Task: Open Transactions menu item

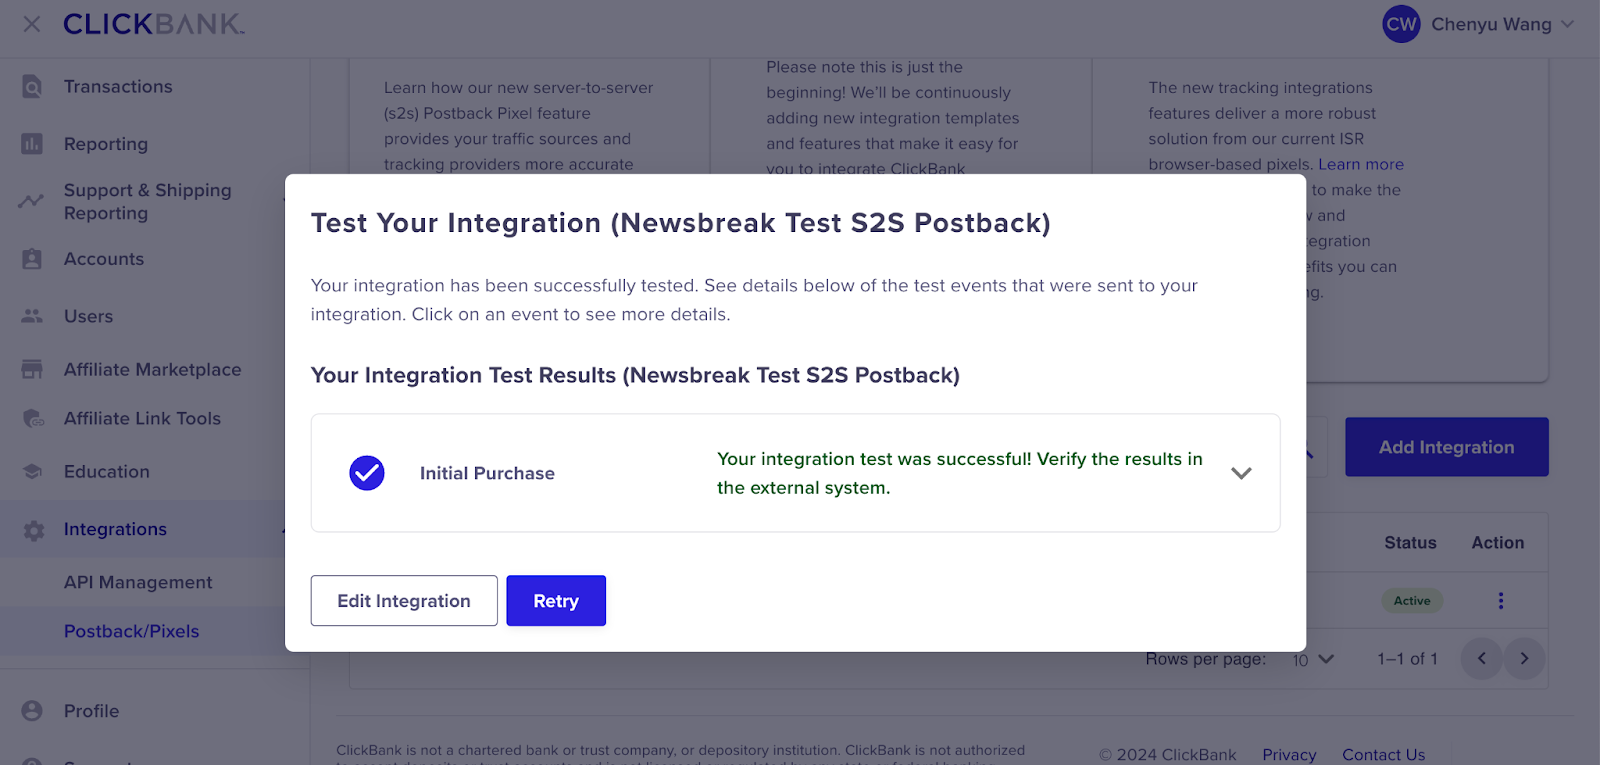Action: [x=118, y=87]
